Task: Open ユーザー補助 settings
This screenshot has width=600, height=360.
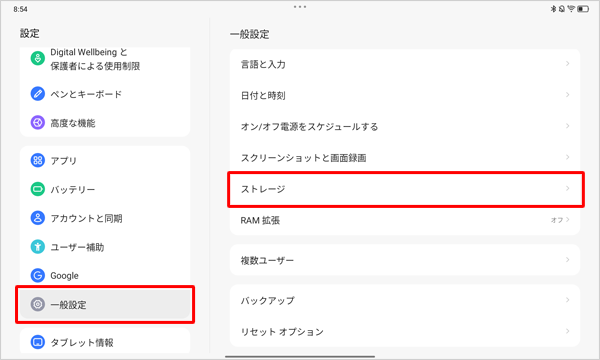Action: pyautogui.click(x=105, y=247)
